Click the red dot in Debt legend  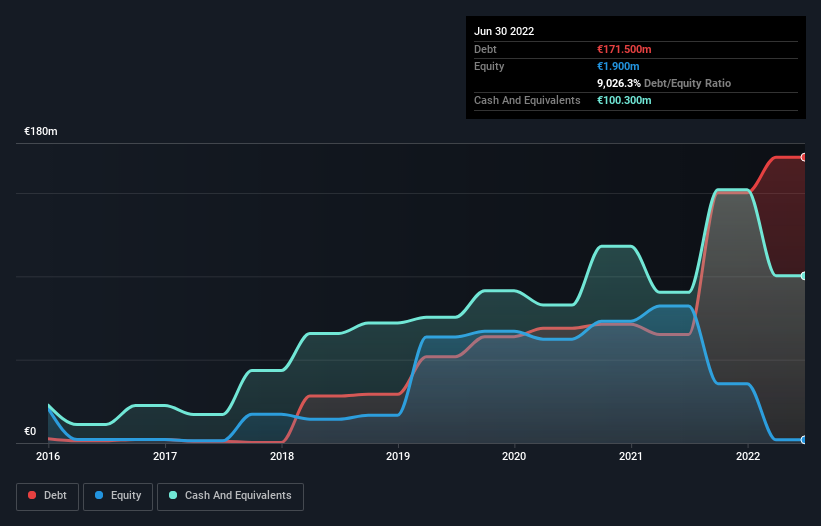[x=32, y=495]
